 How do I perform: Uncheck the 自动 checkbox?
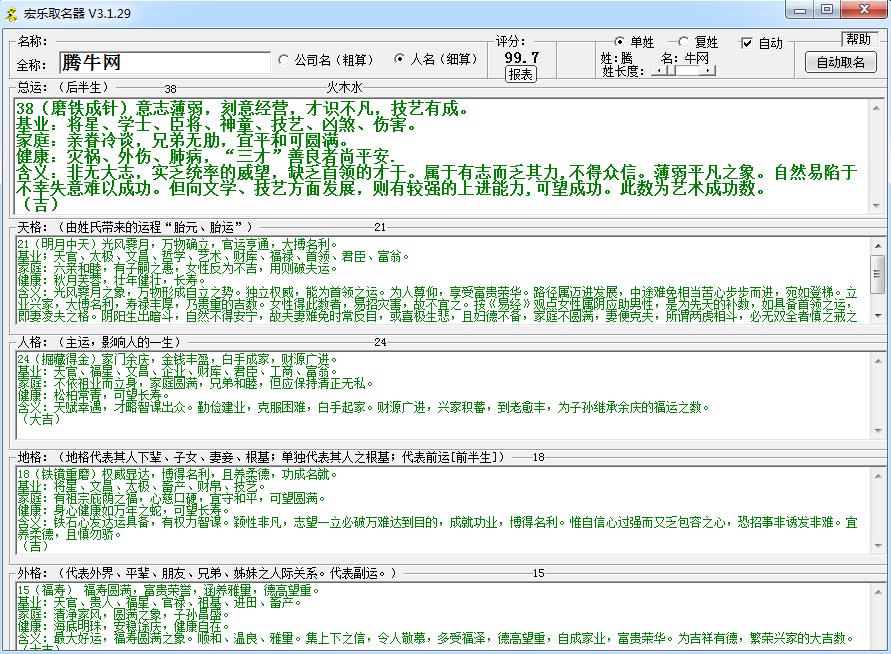point(746,43)
